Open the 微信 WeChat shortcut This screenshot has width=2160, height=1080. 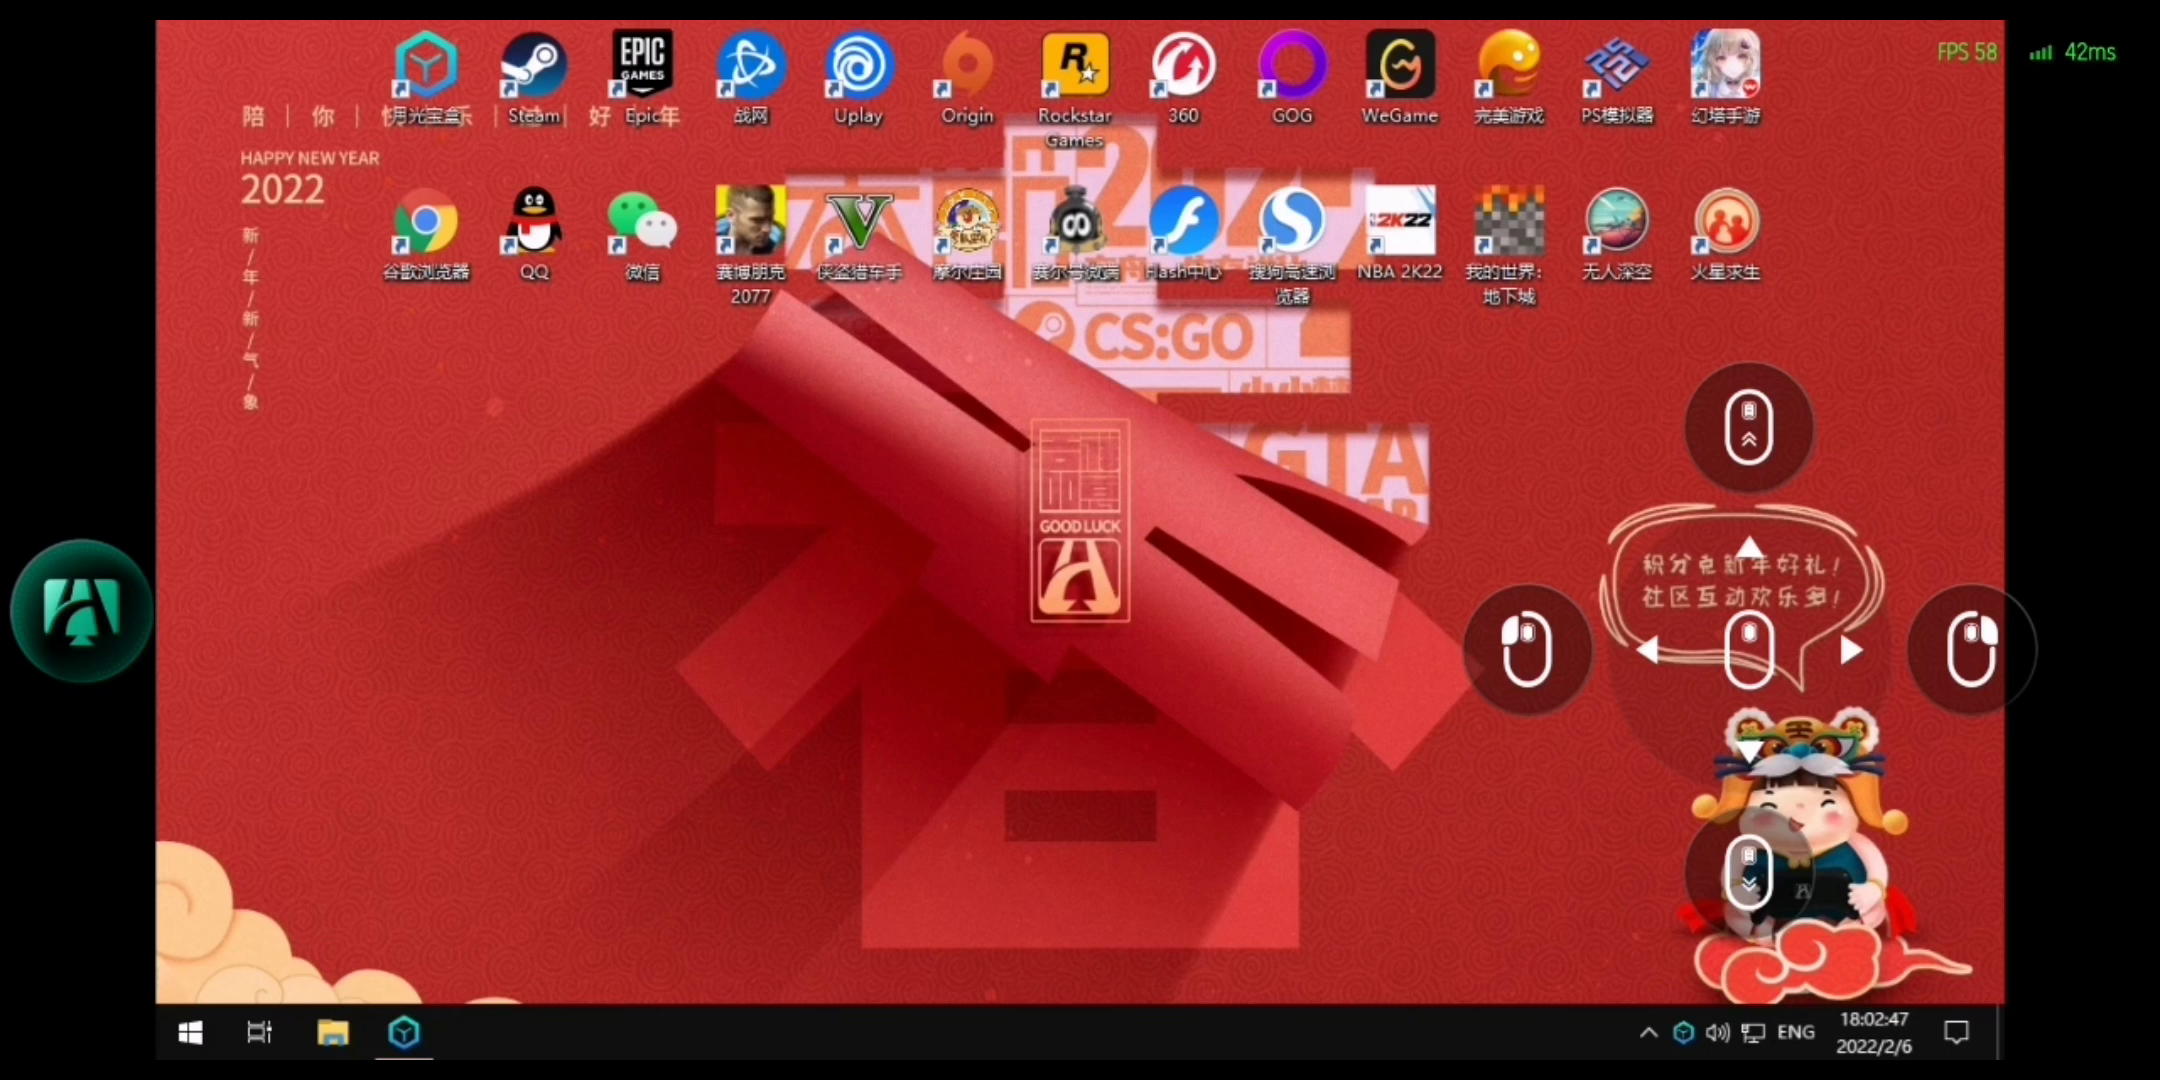(642, 235)
